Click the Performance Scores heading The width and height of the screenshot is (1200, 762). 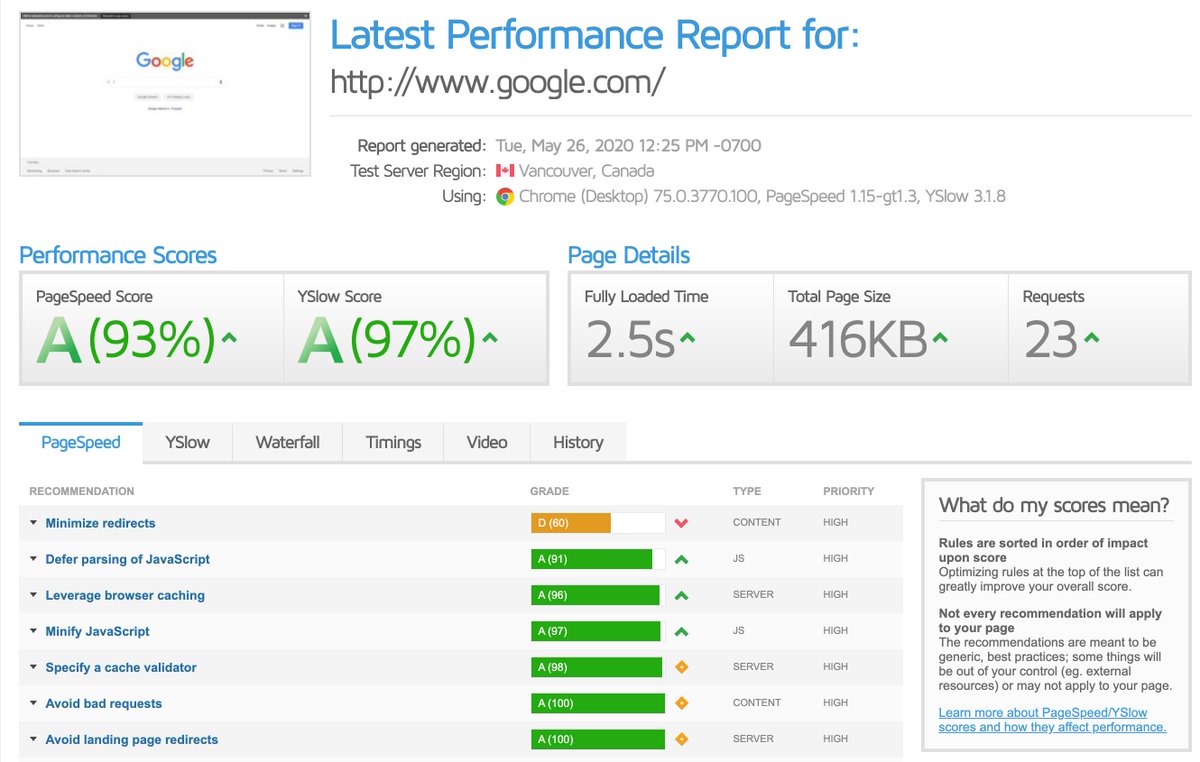pos(118,255)
